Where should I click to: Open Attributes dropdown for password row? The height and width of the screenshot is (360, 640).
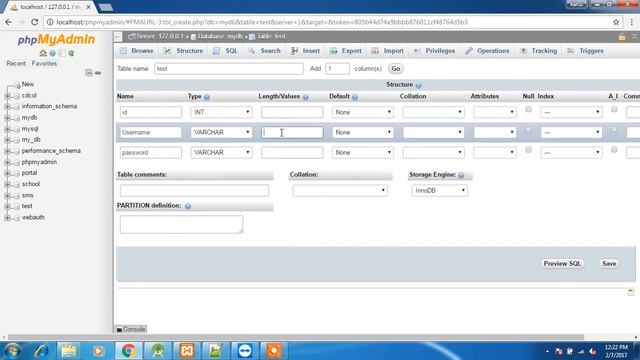pos(495,152)
